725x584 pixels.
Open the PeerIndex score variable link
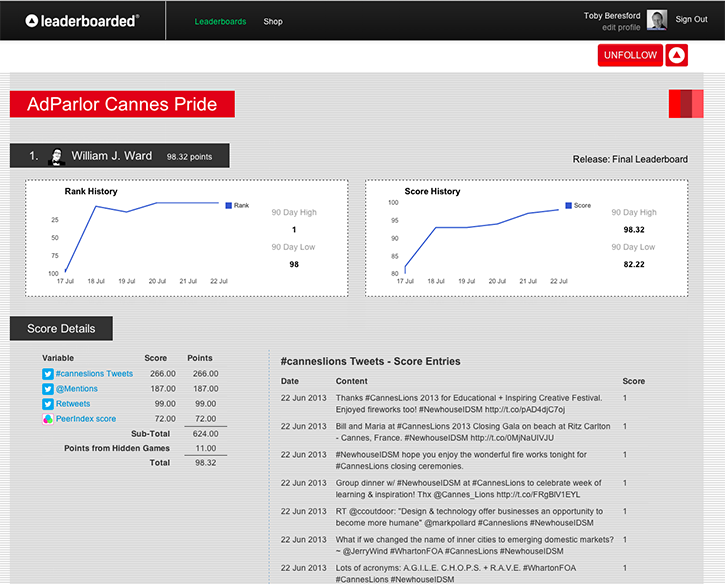point(86,419)
